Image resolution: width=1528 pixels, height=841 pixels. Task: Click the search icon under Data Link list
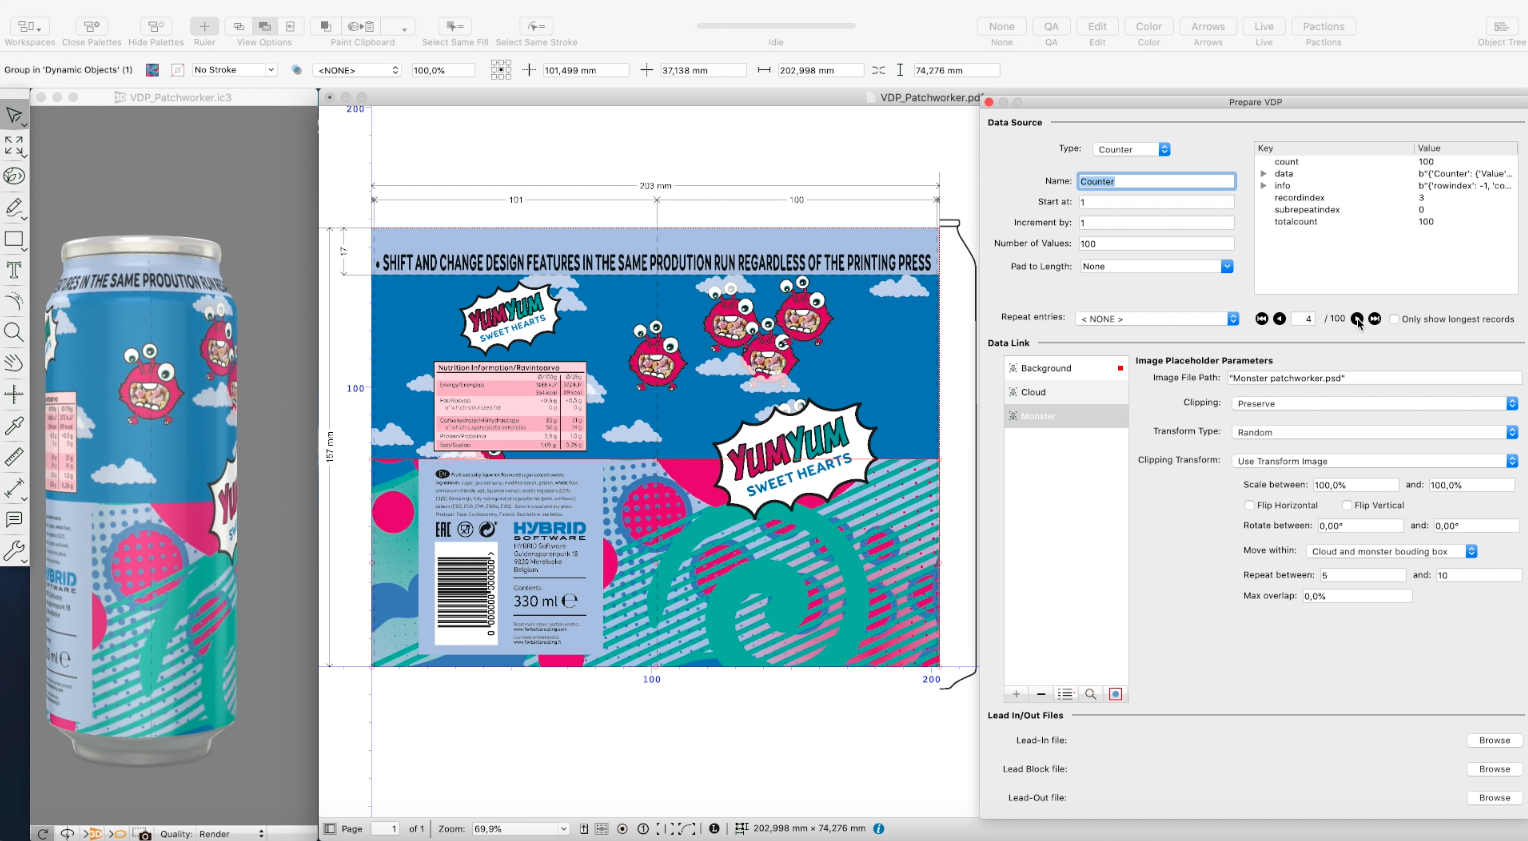pos(1090,694)
